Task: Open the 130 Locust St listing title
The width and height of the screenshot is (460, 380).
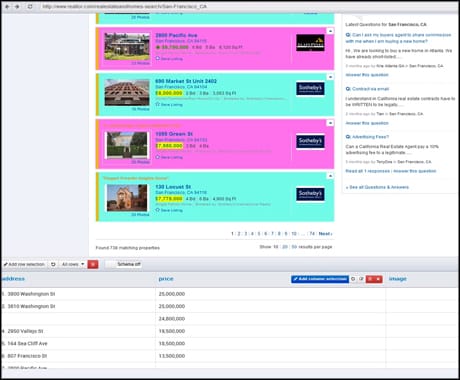Action: point(173,187)
